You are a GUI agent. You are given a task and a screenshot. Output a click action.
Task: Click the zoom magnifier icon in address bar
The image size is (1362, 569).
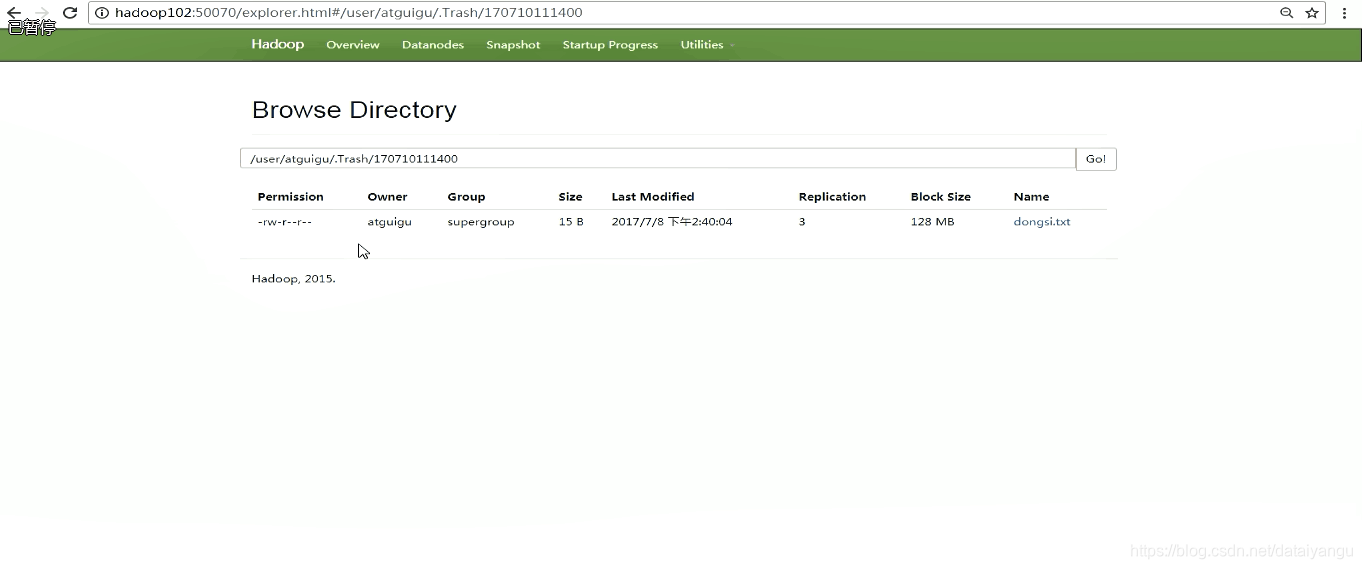1287,13
